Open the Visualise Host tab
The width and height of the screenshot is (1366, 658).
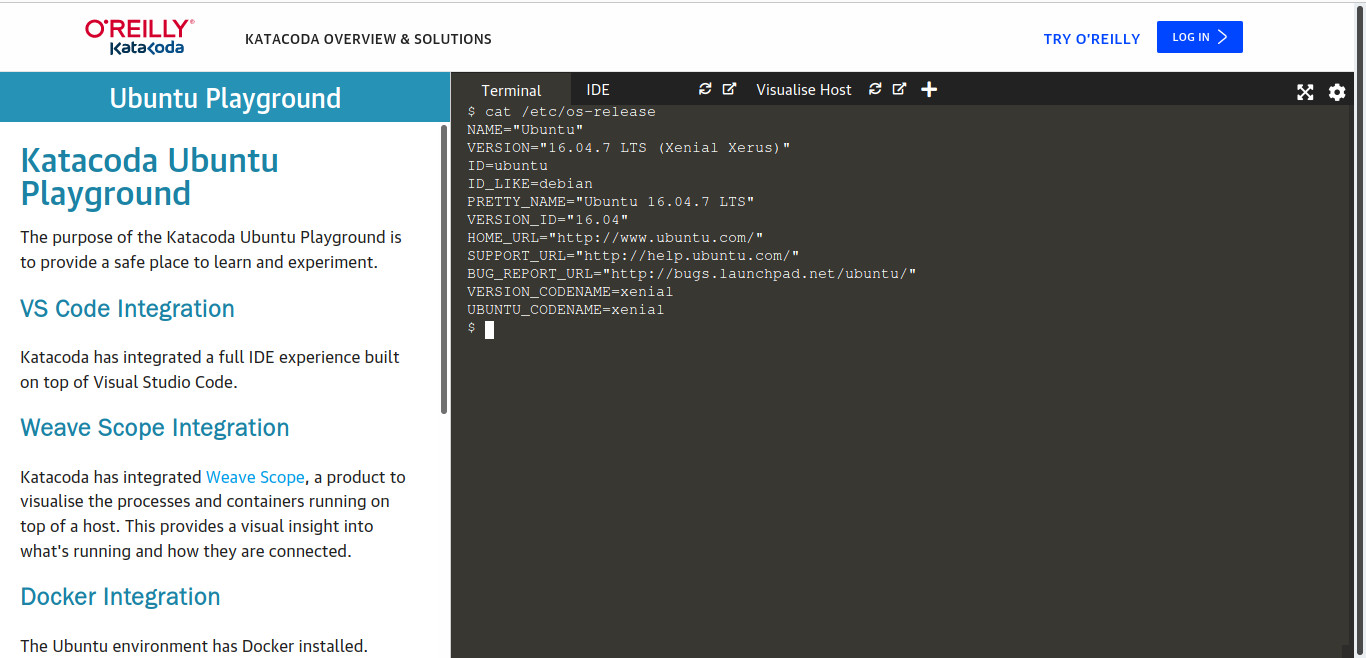click(804, 90)
